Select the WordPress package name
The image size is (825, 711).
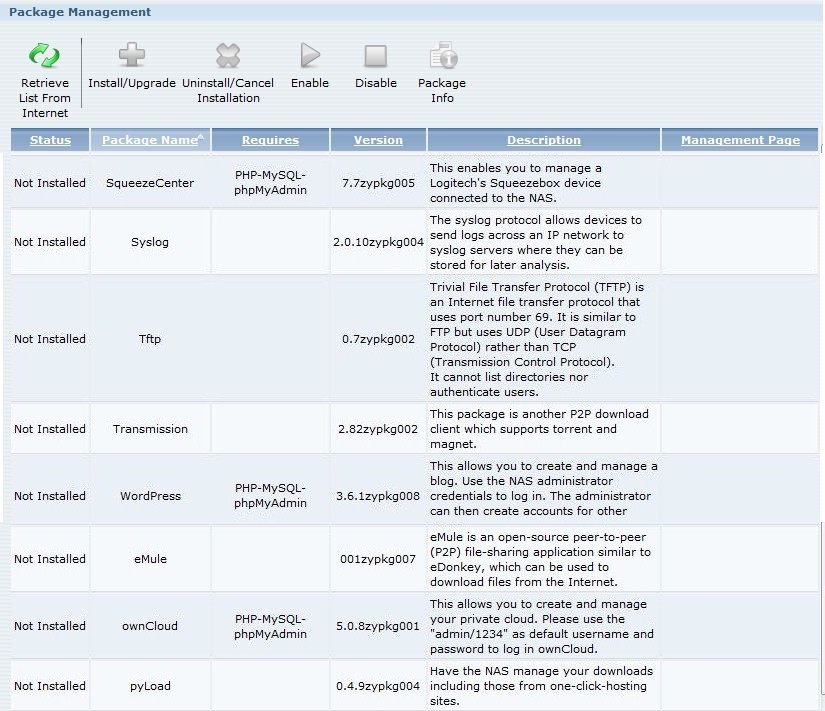(x=150, y=496)
